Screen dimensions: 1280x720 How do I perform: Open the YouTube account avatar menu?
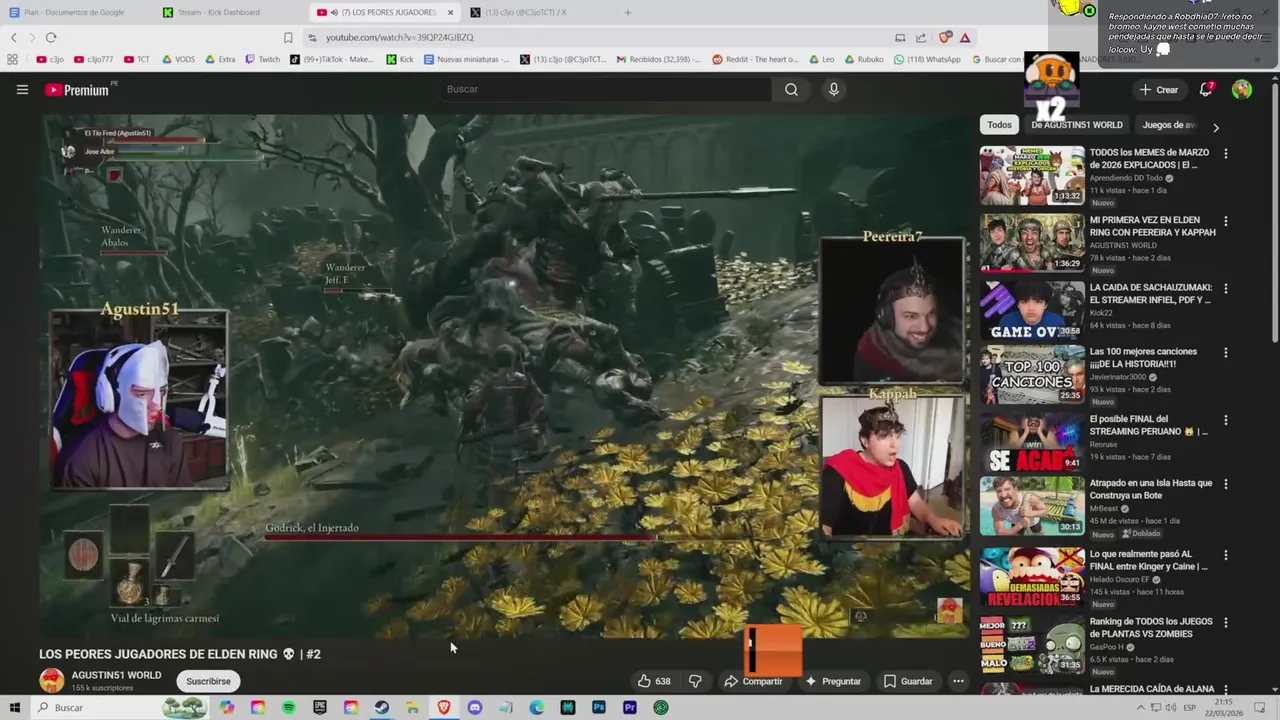pyautogui.click(x=1242, y=89)
